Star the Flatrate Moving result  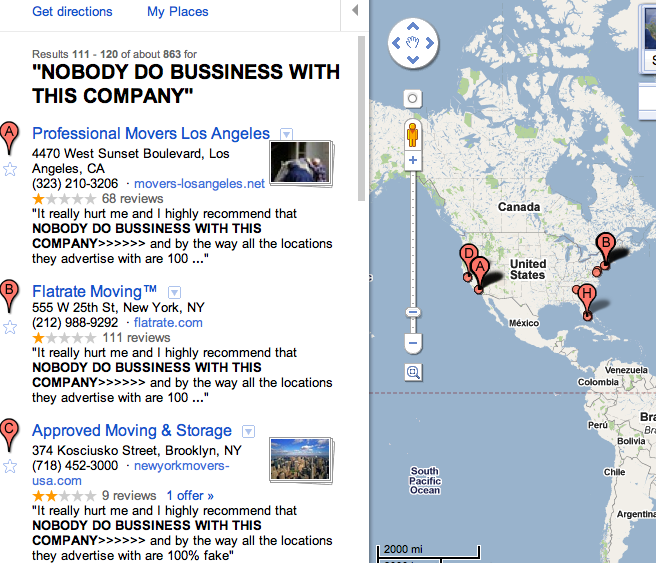coord(10,327)
